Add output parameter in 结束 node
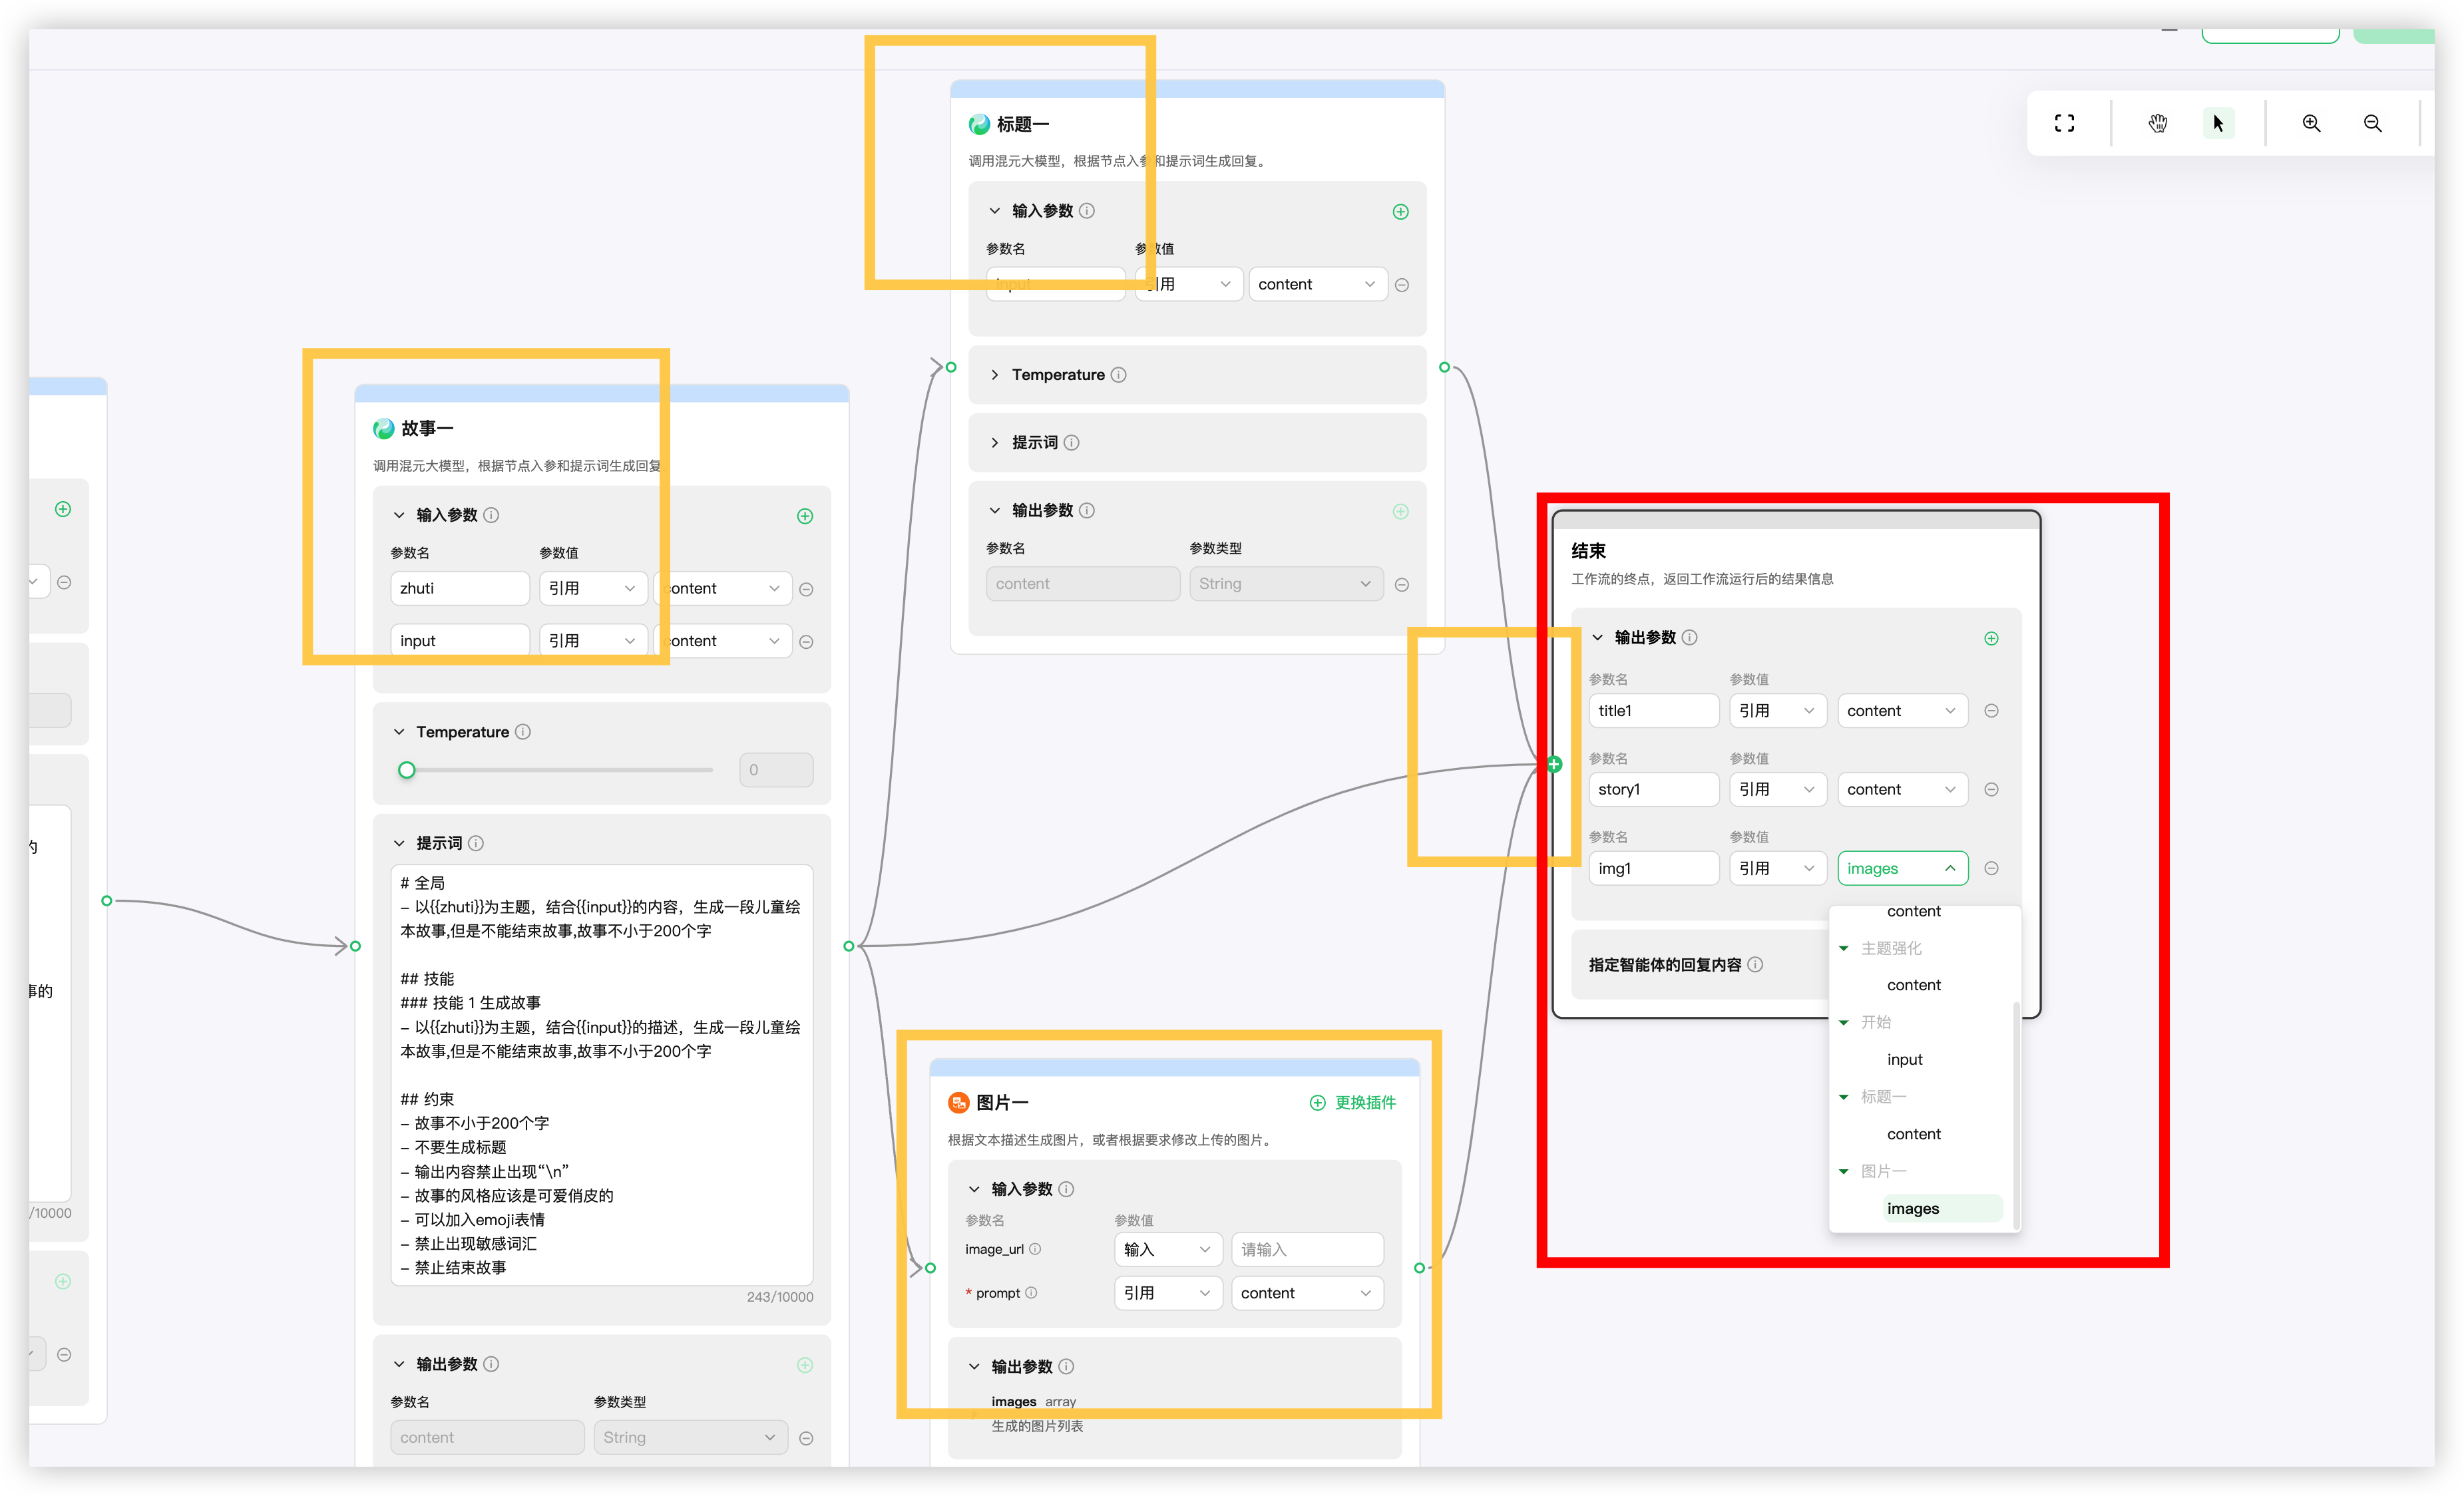 (x=1991, y=638)
